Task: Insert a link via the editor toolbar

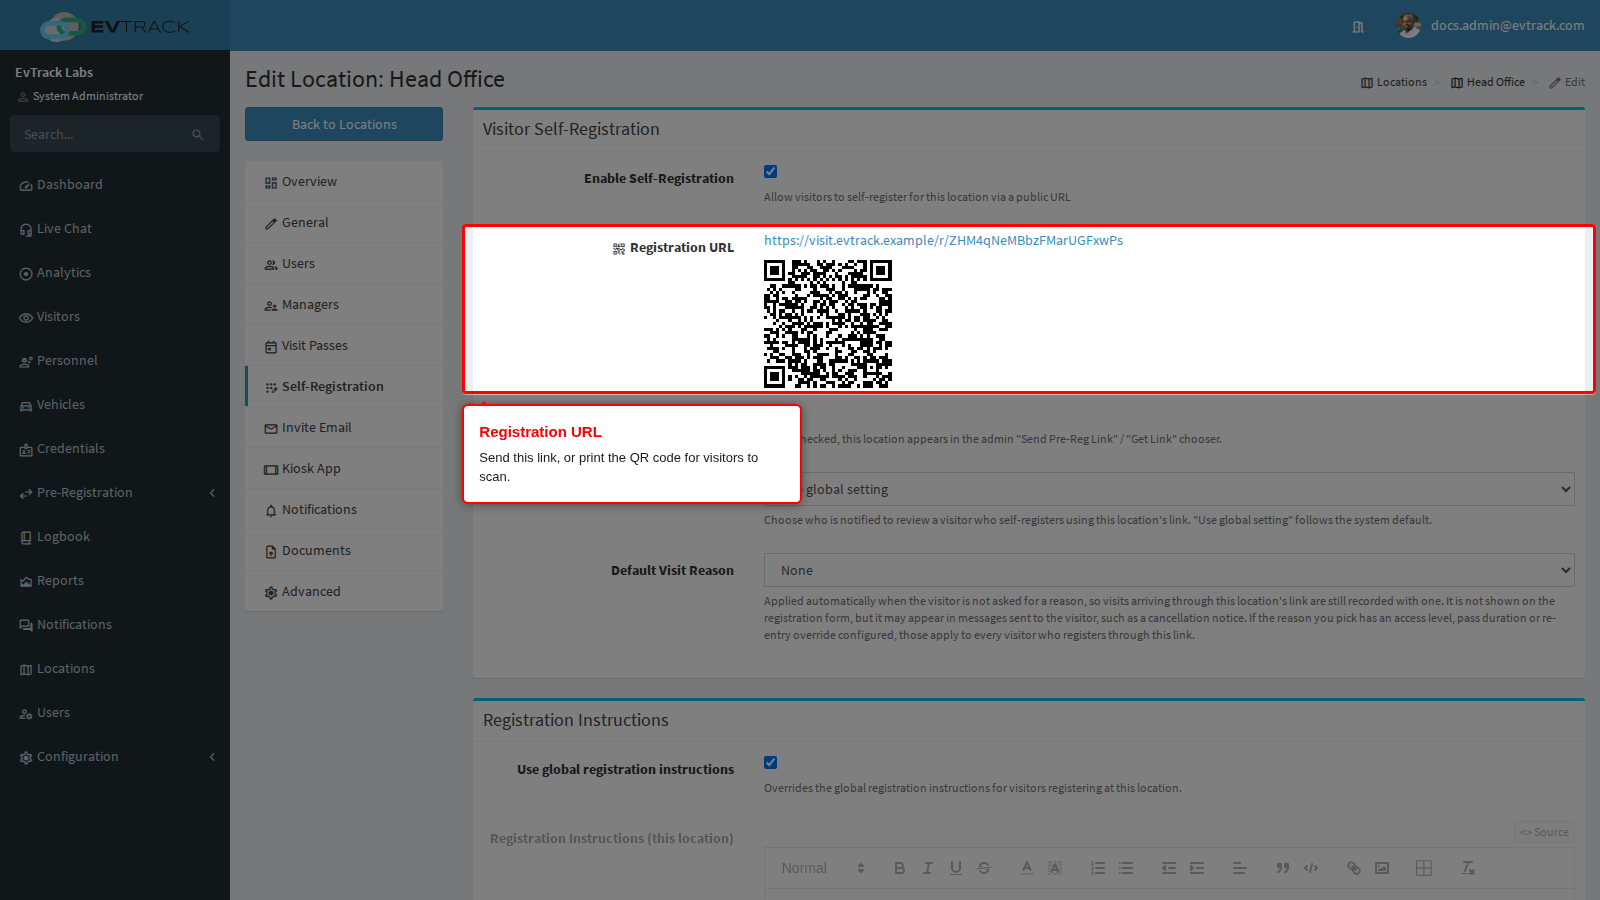Action: 1354,868
